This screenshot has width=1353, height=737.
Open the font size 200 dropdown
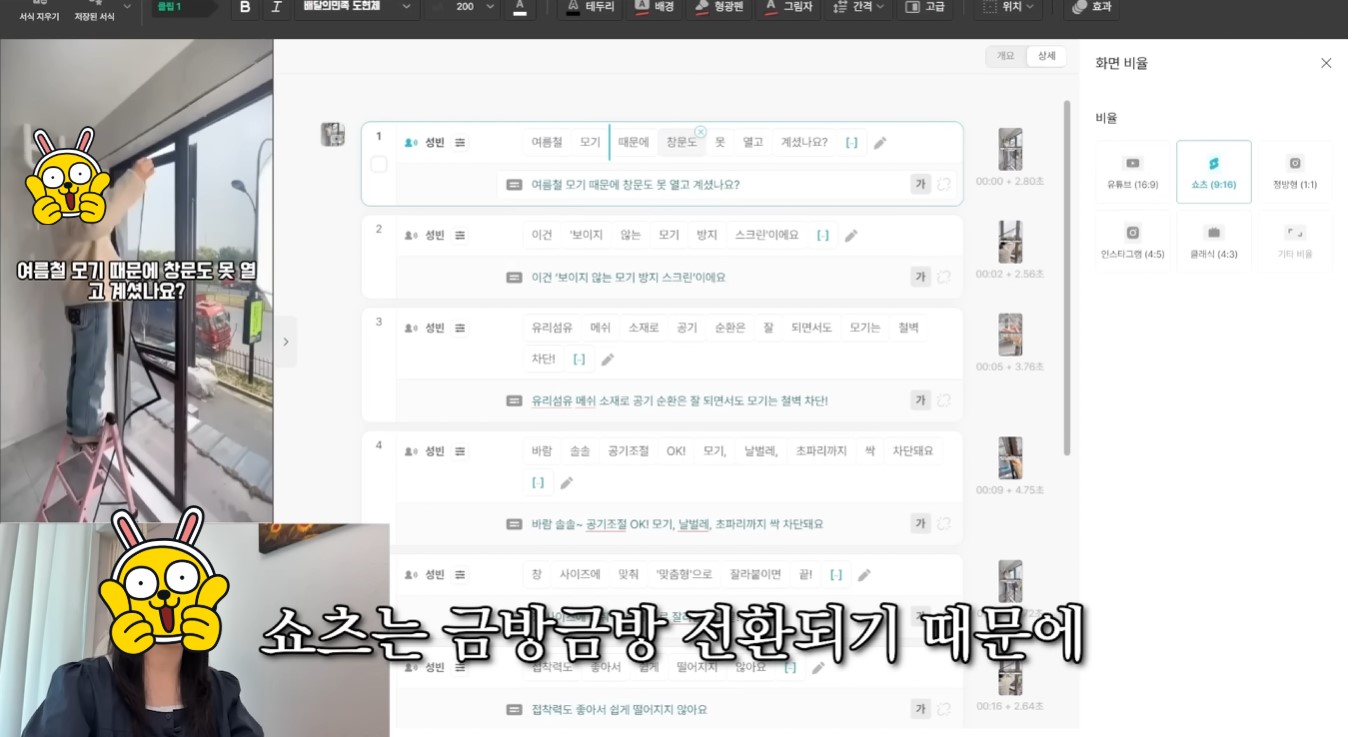tap(462, 7)
